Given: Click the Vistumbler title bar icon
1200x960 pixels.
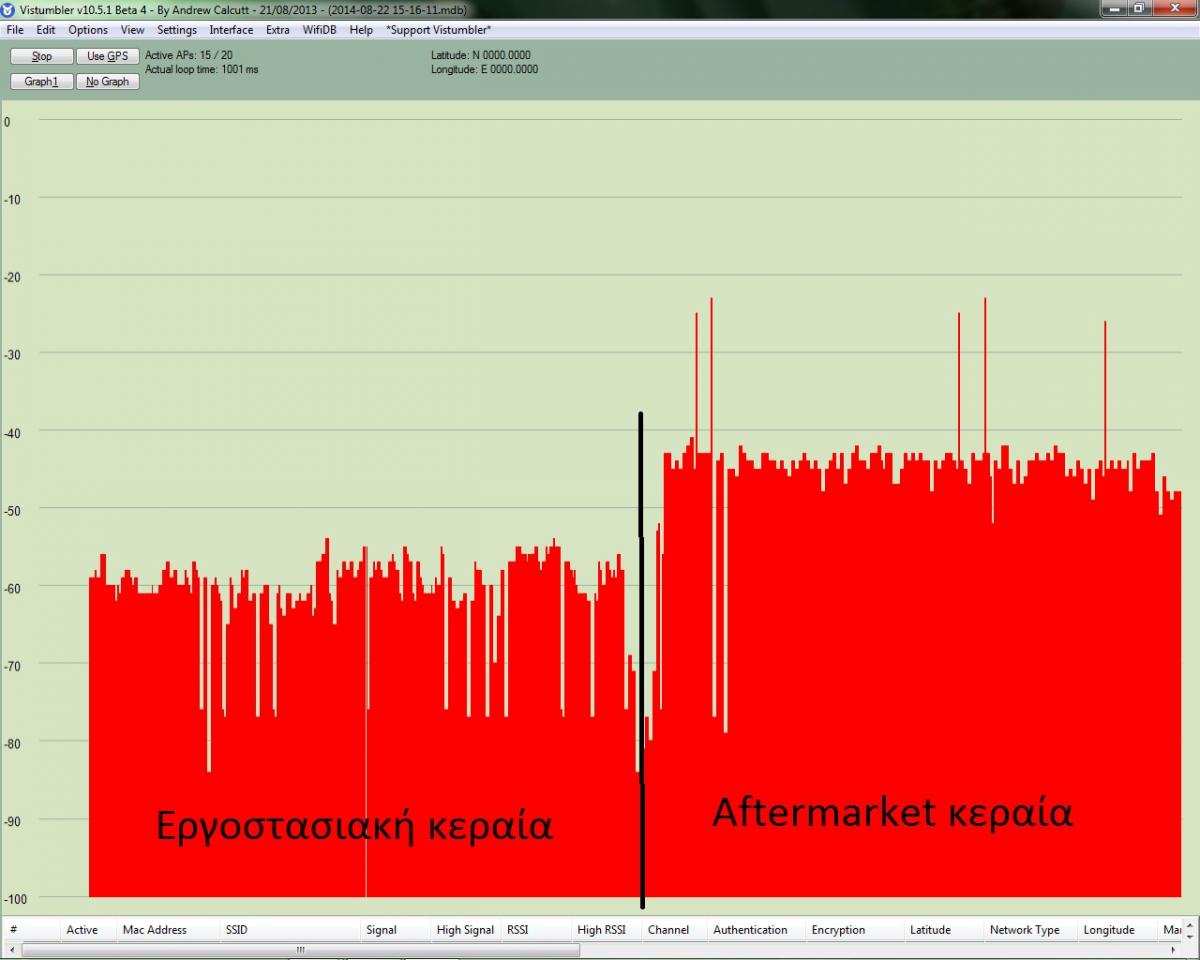Looking at the screenshot, I should point(9,9).
